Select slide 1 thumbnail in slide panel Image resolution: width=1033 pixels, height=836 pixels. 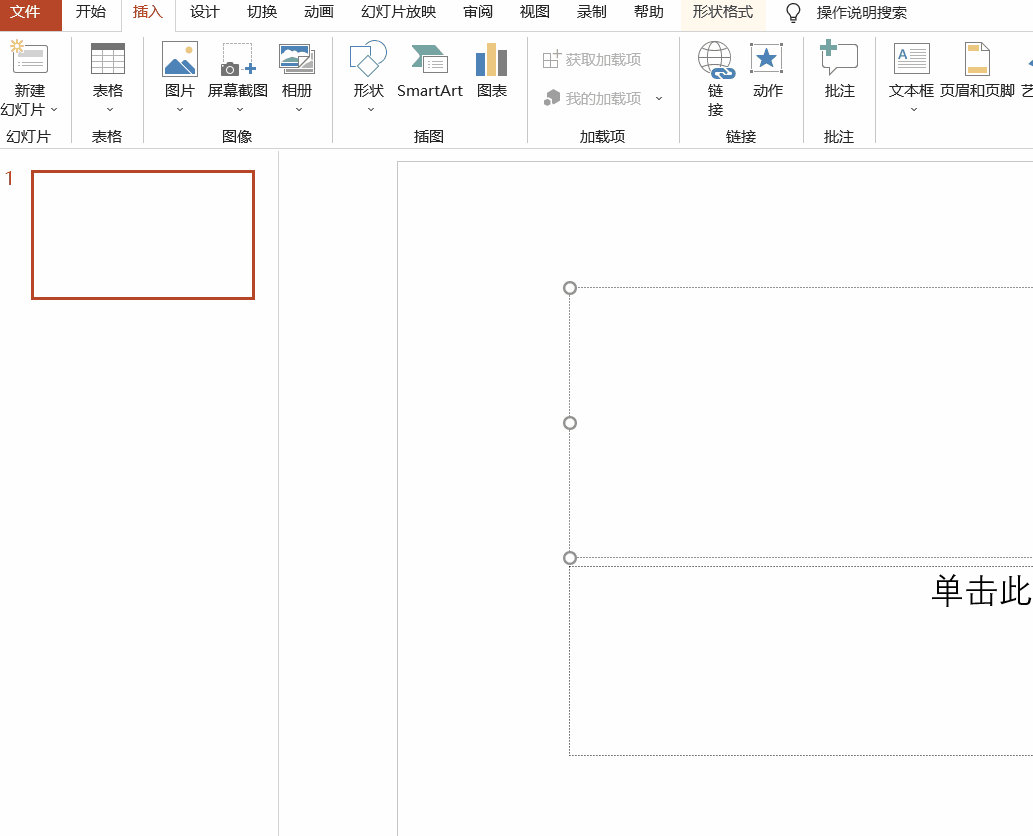[142, 234]
